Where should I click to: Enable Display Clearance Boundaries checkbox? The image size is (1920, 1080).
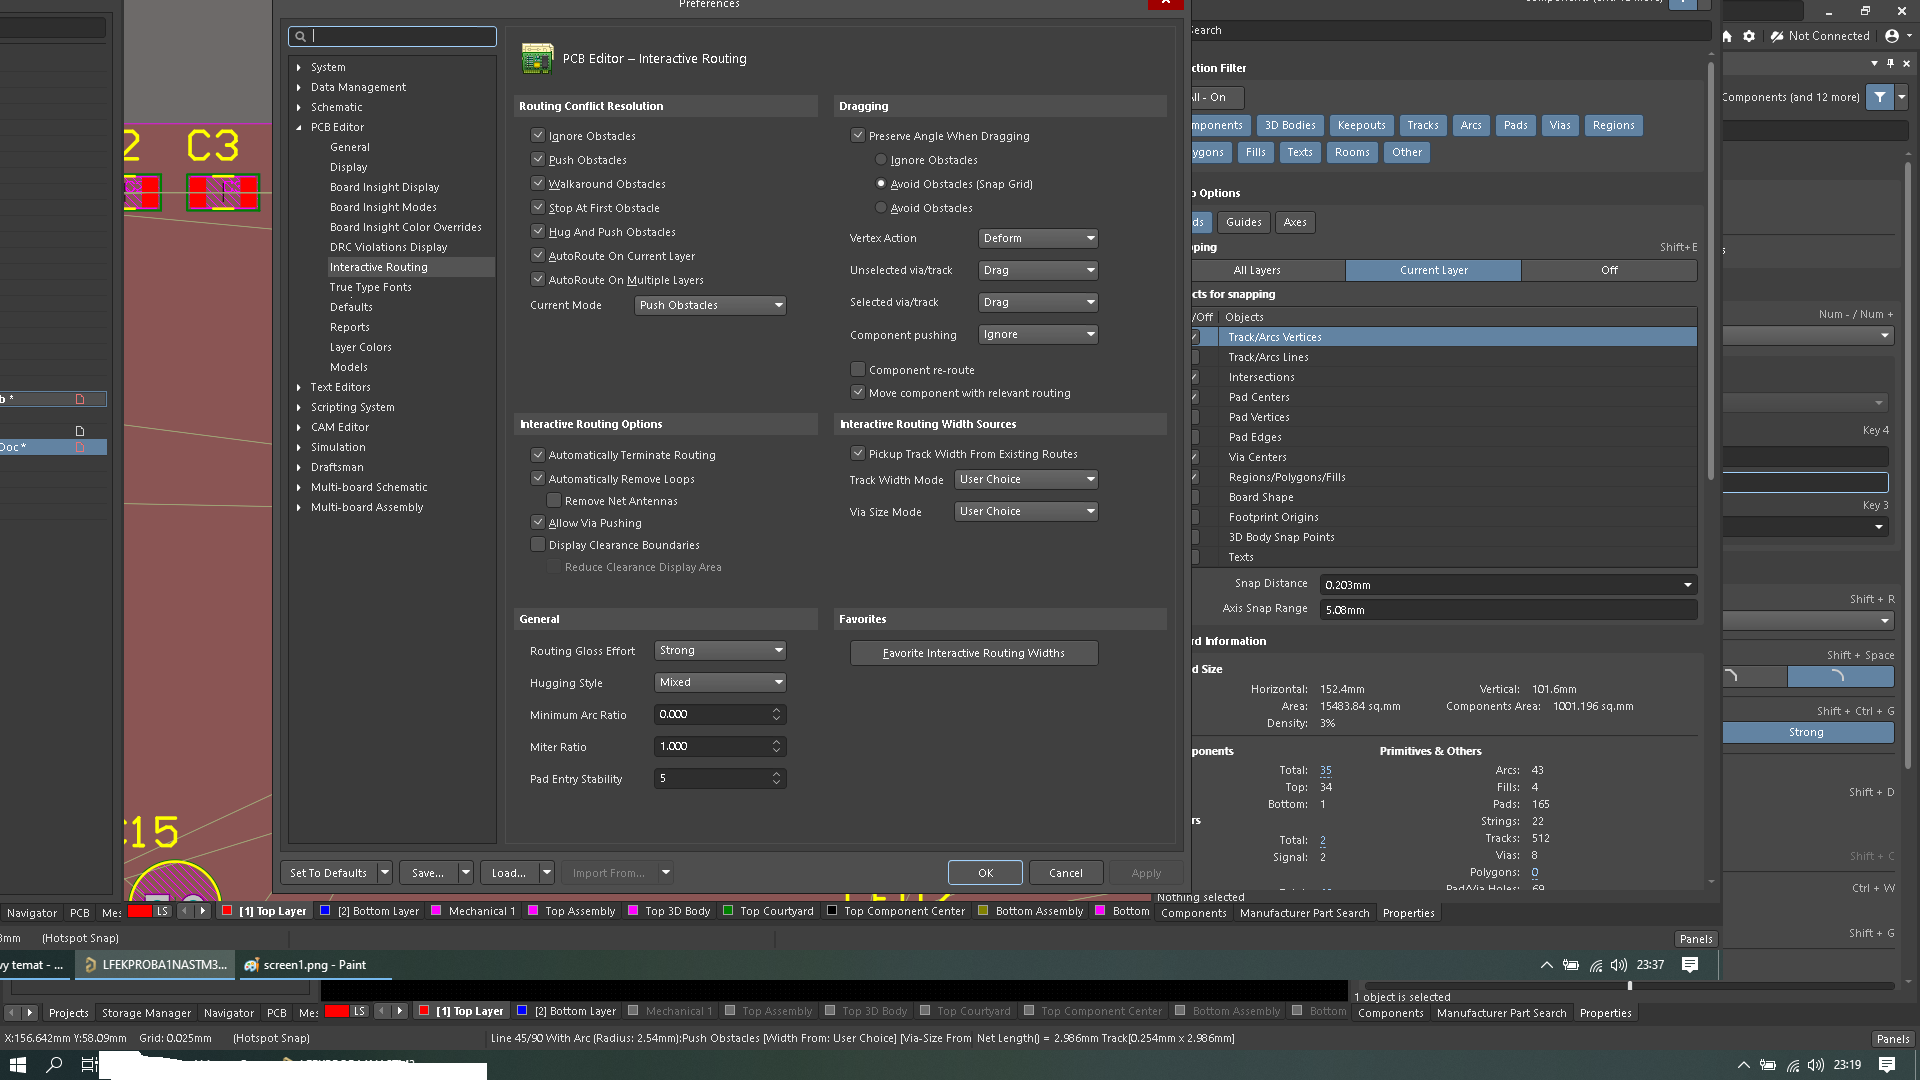tap(538, 544)
